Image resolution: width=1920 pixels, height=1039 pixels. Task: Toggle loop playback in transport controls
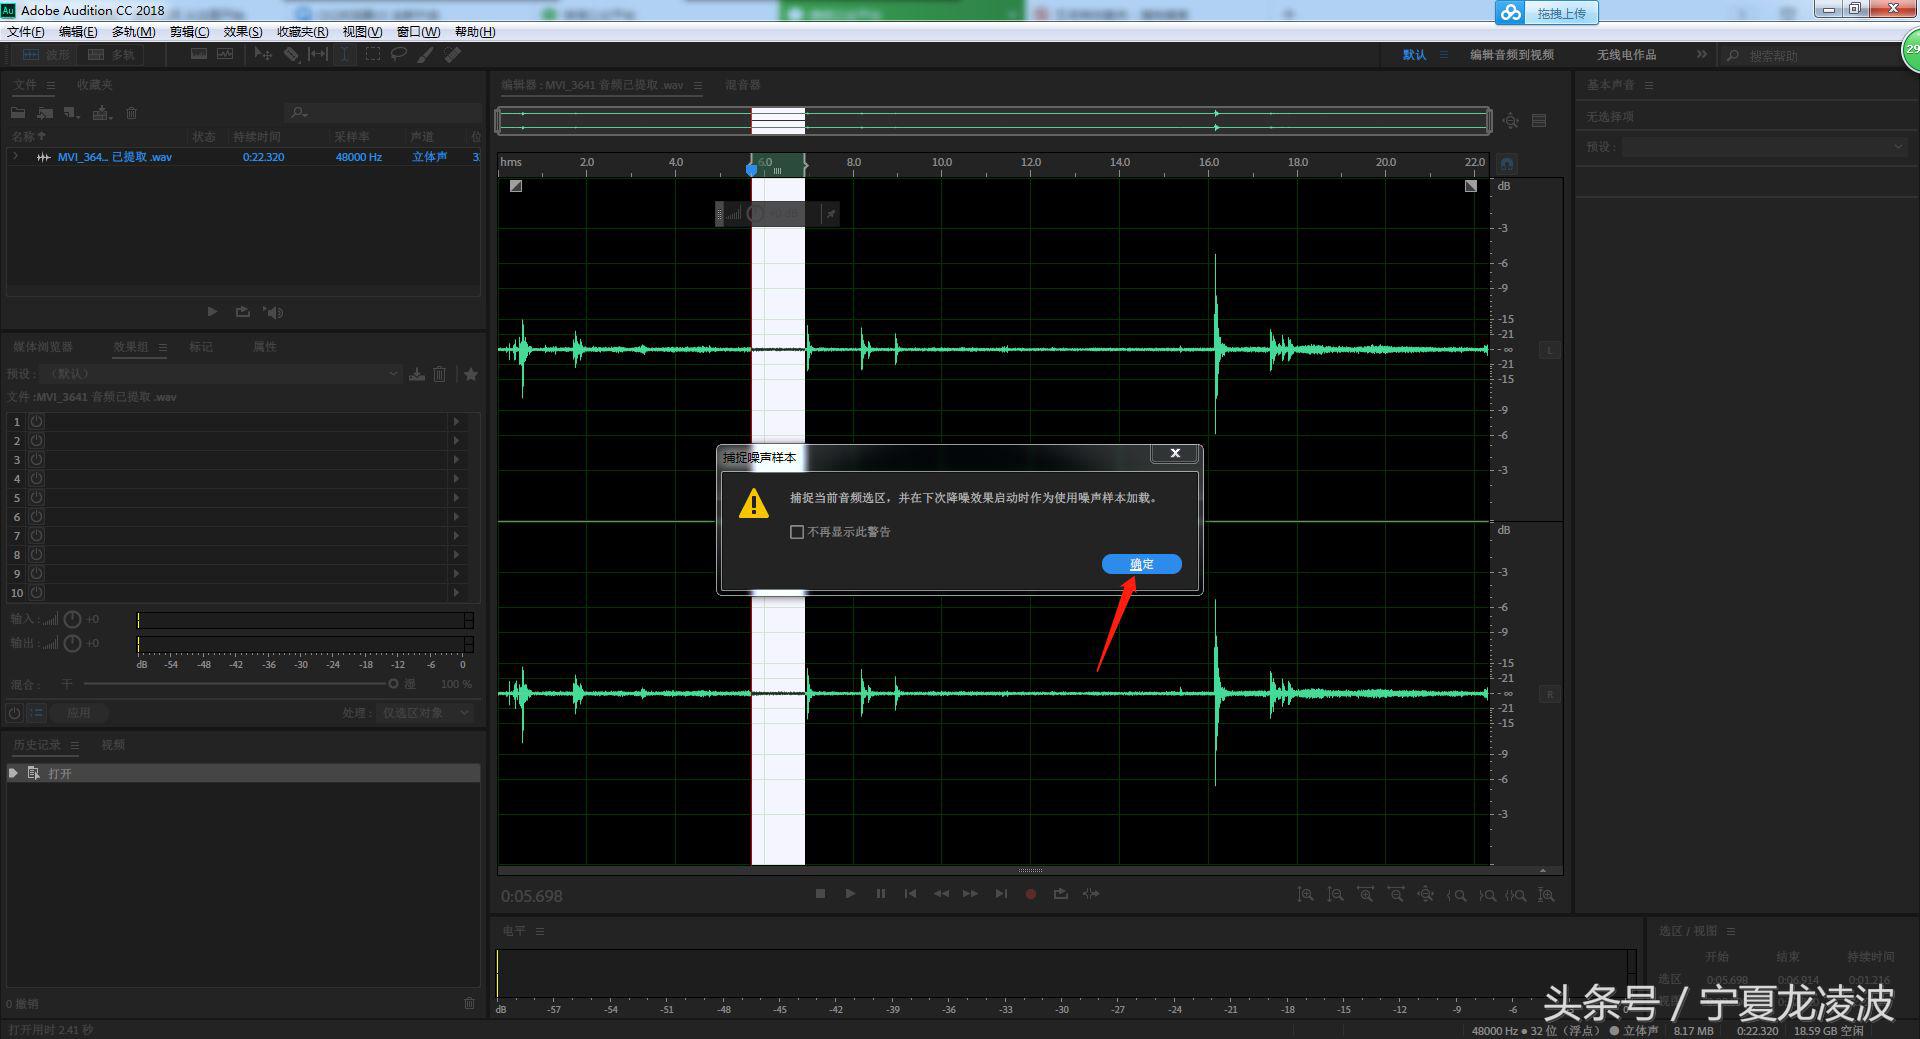(1060, 894)
